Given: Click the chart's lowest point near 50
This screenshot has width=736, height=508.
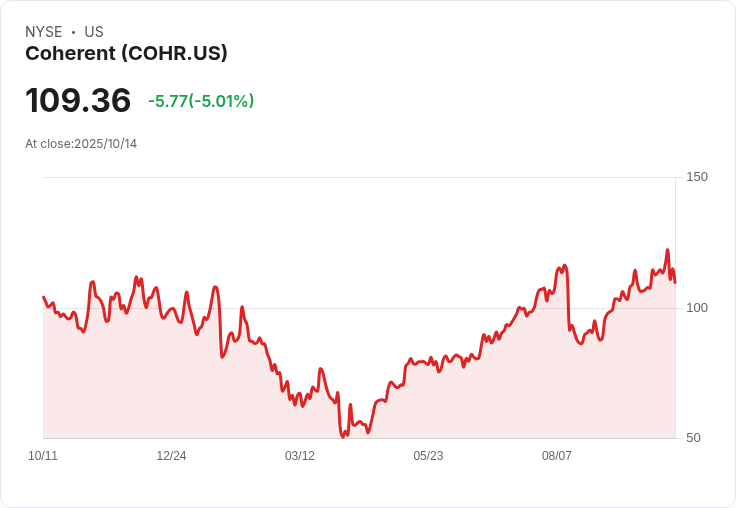Looking at the screenshot, I should pos(342,436).
